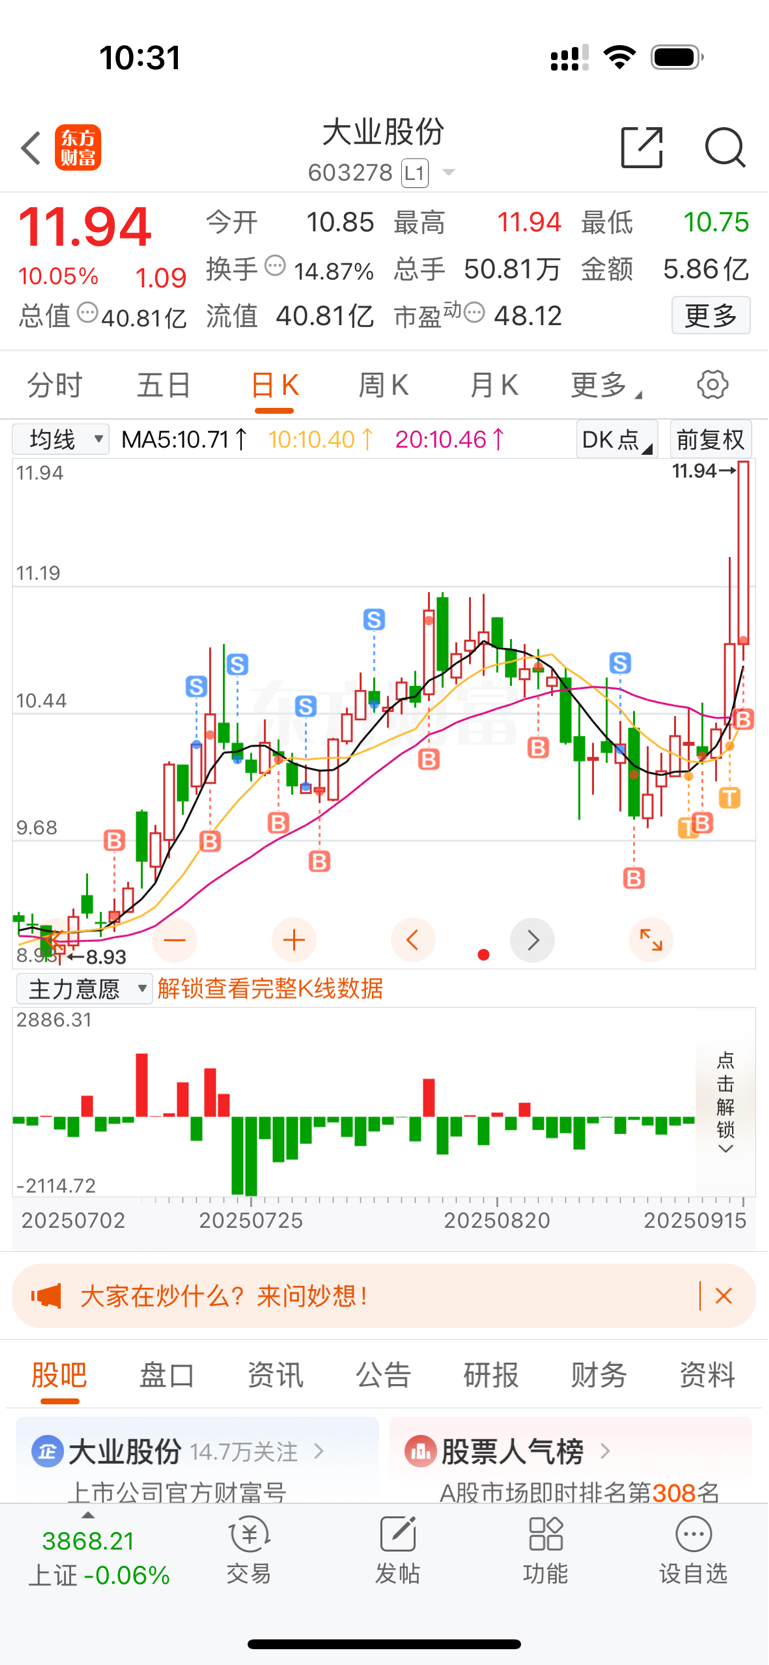Open the 资料 tab

click(x=707, y=1375)
